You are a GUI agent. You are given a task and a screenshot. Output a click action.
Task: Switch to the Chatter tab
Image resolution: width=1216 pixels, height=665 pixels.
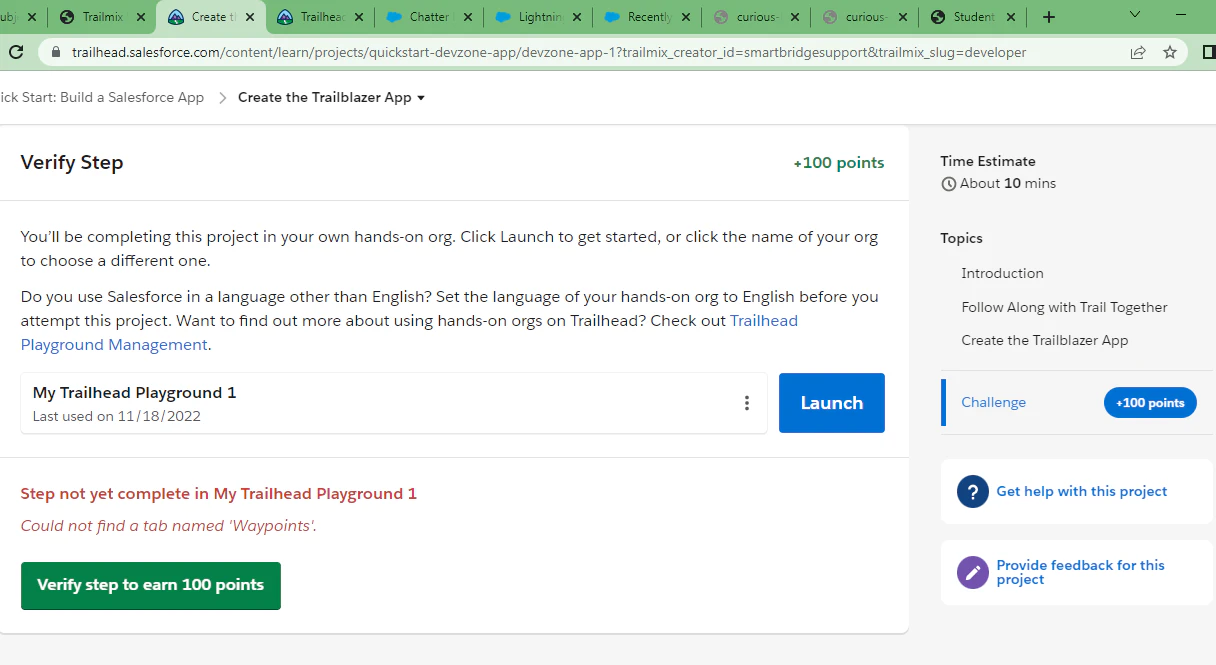click(428, 17)
